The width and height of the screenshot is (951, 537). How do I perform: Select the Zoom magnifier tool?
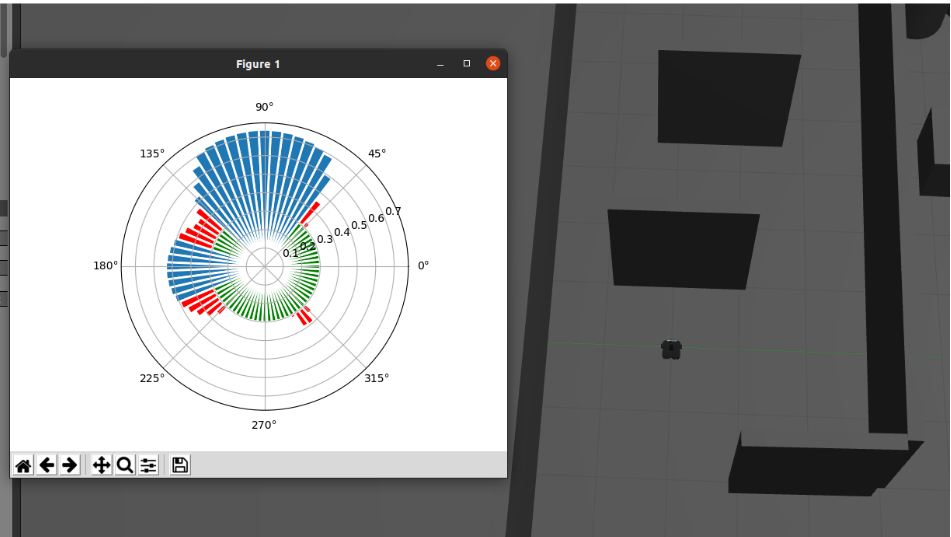point(124,465)
